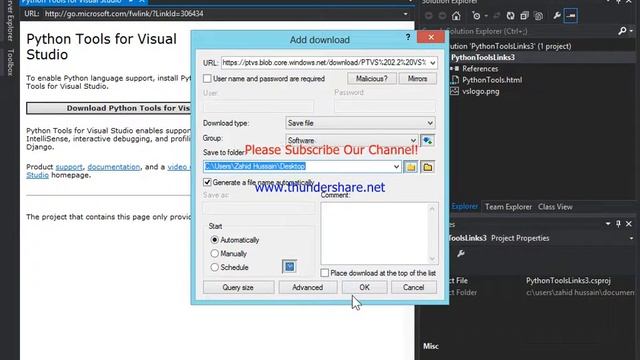Select vslogo.png in Solution Explorer
The image size is (640, 360).
click(480, 91)
